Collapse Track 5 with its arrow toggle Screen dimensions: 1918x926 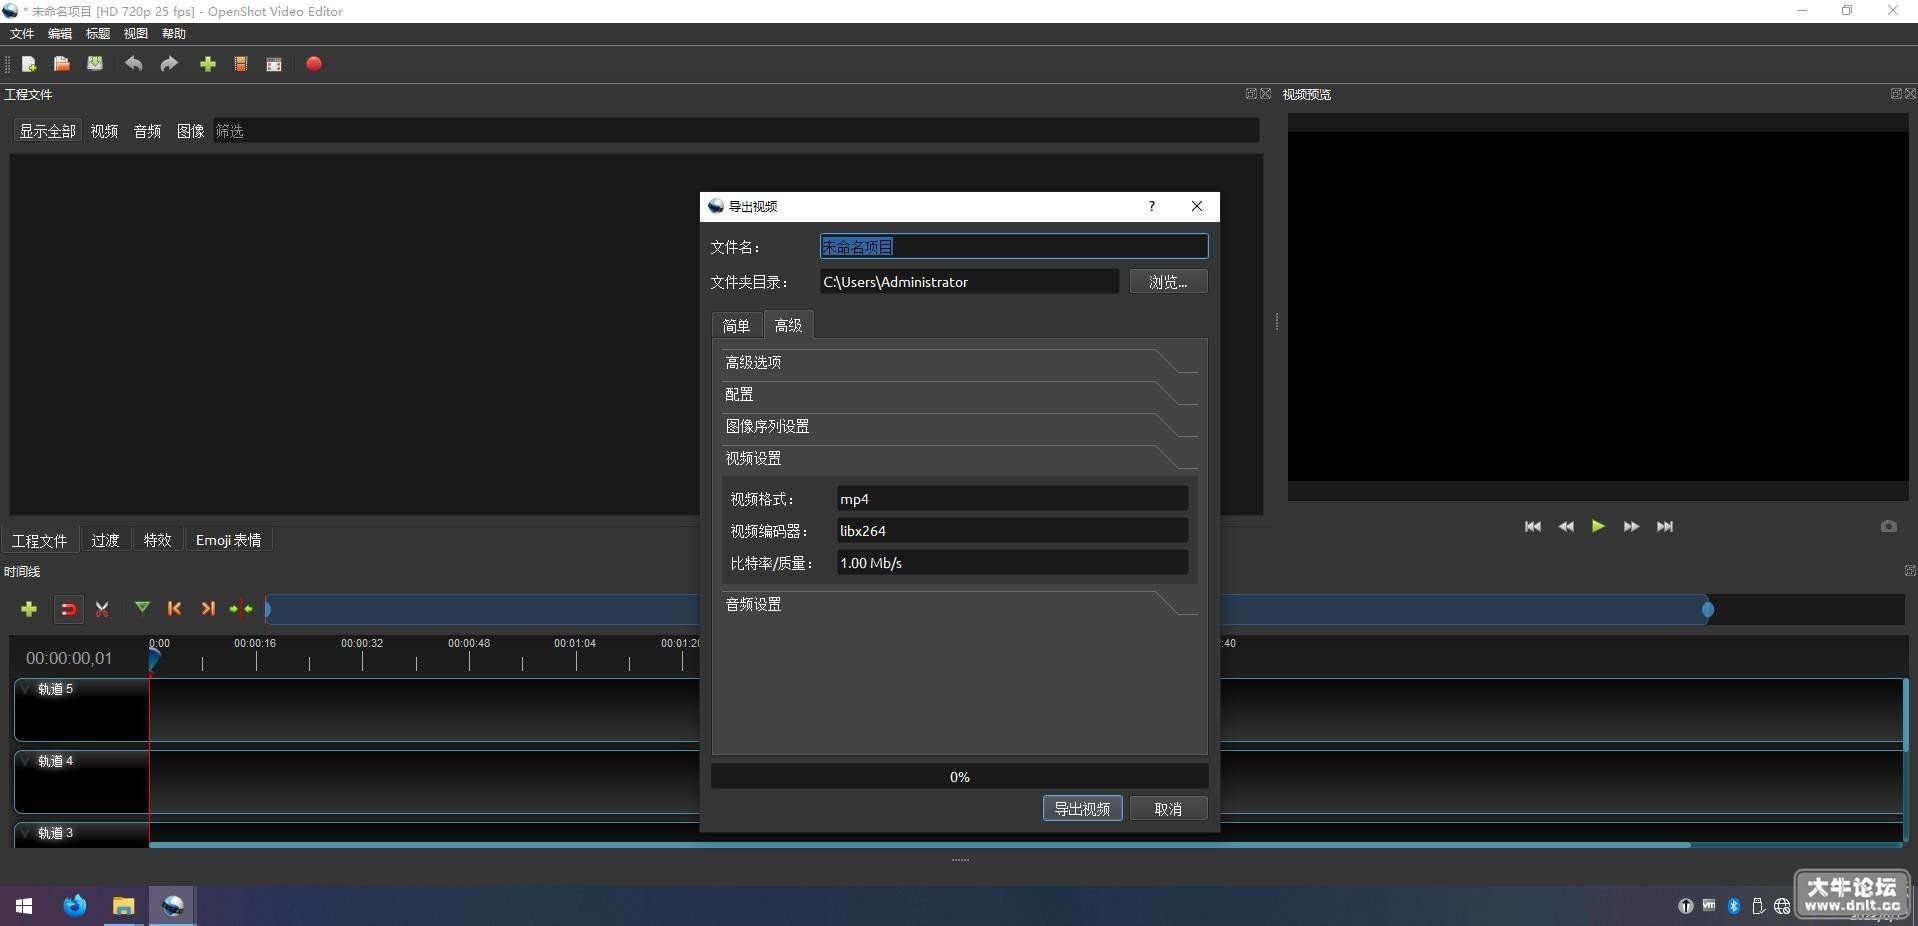pyautogui.click(x=26, y=688)
